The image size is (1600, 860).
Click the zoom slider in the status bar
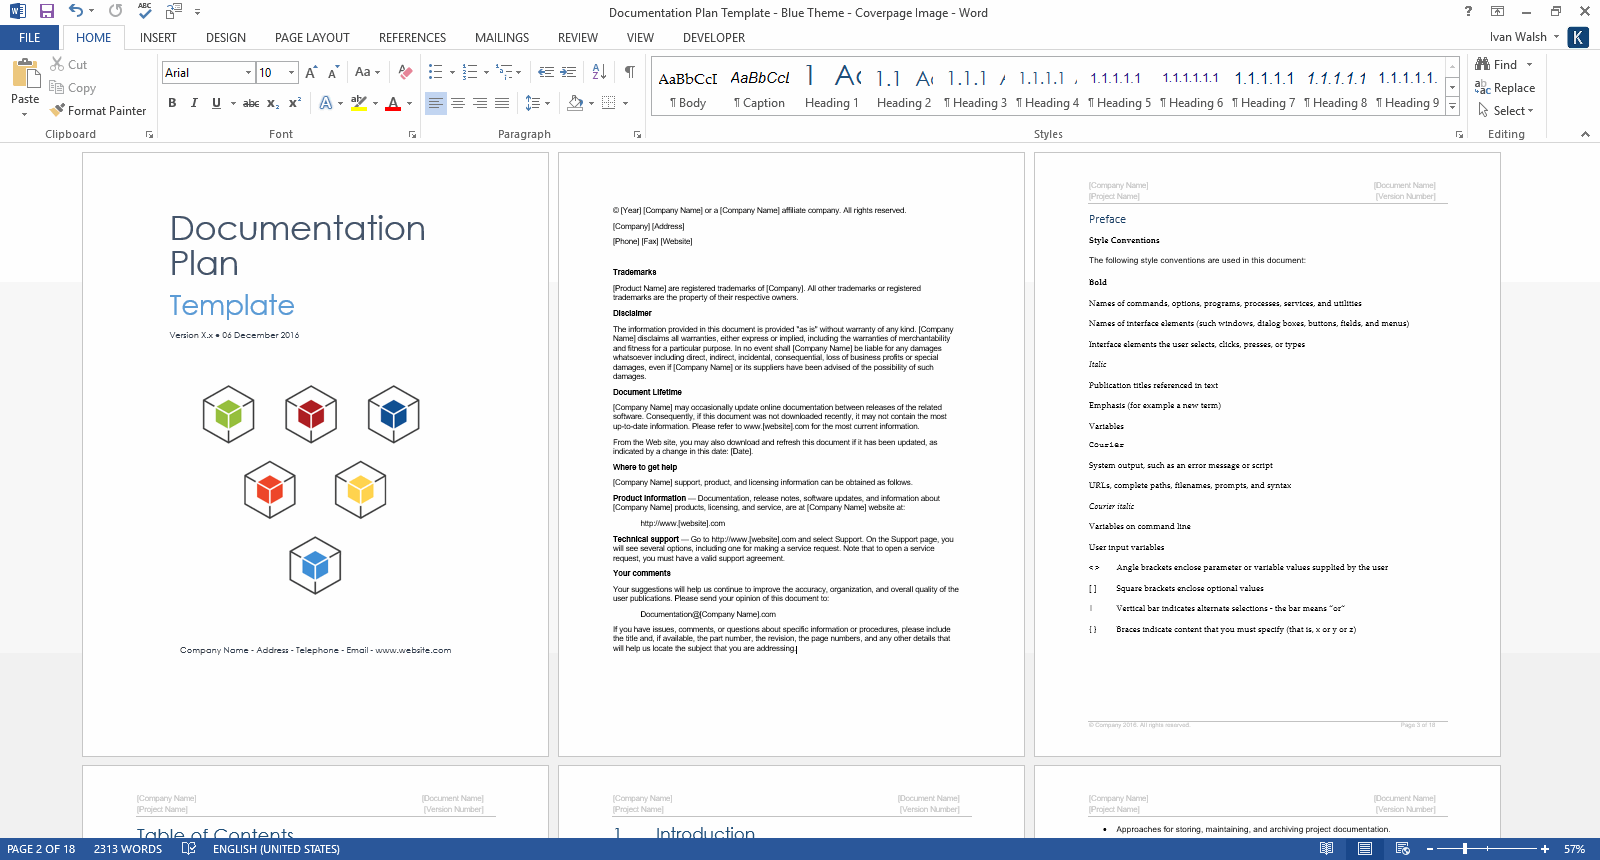[1465, 849]
